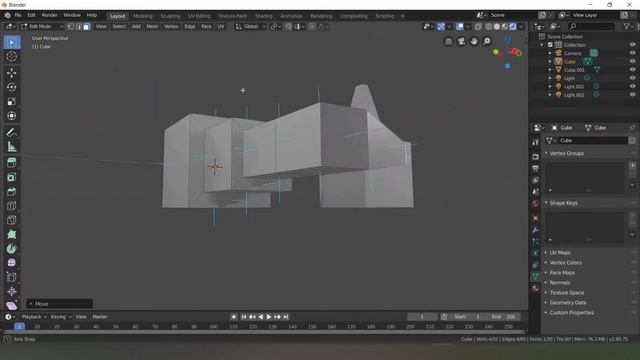Select the Cube object in outliner
The width and height of the screenshot is (640, 360).
point(569,62)
